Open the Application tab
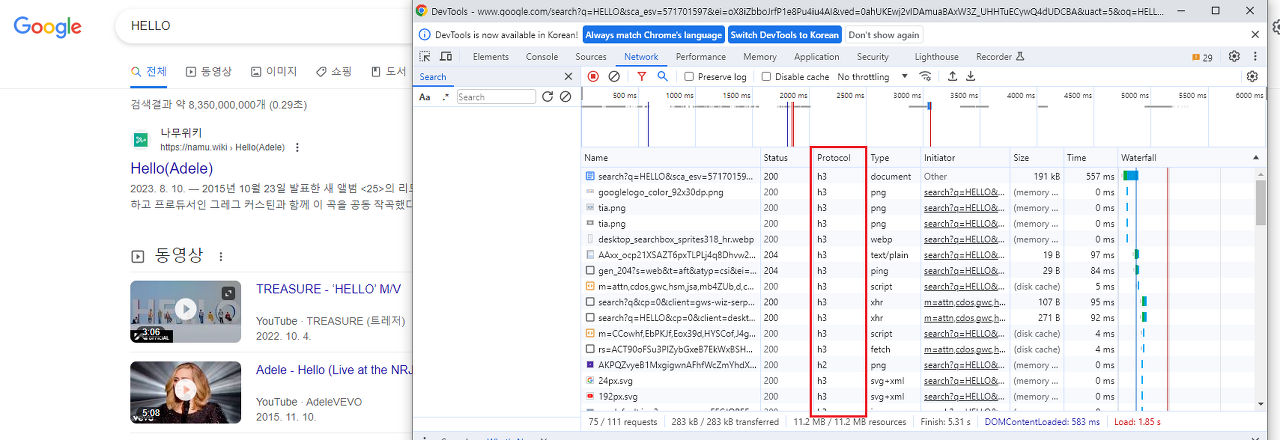 (x=817, y=57)
